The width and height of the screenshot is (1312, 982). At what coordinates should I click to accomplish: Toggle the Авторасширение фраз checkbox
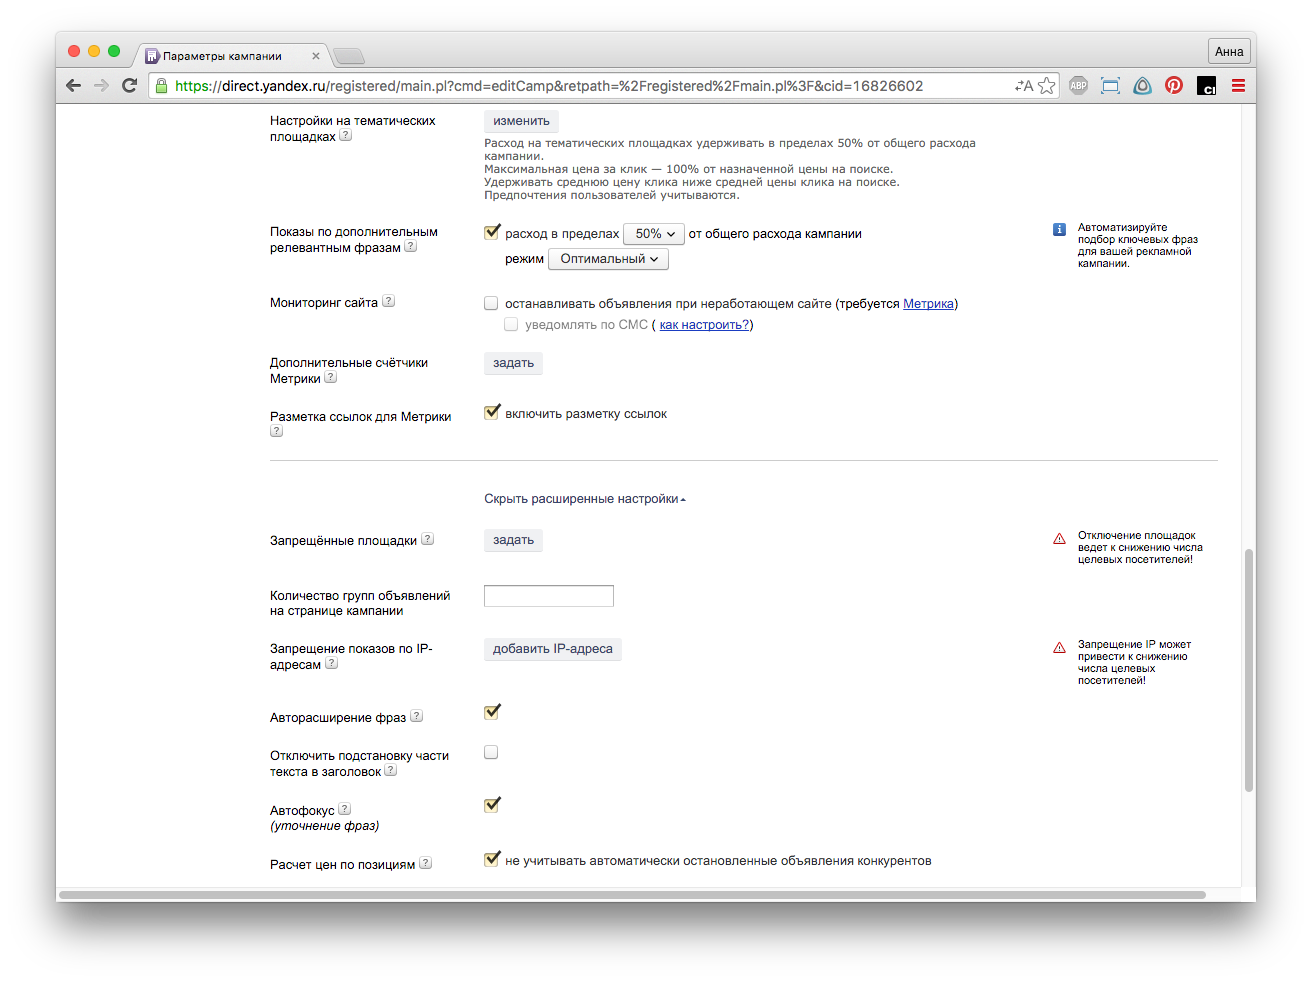tap(491, 712)
